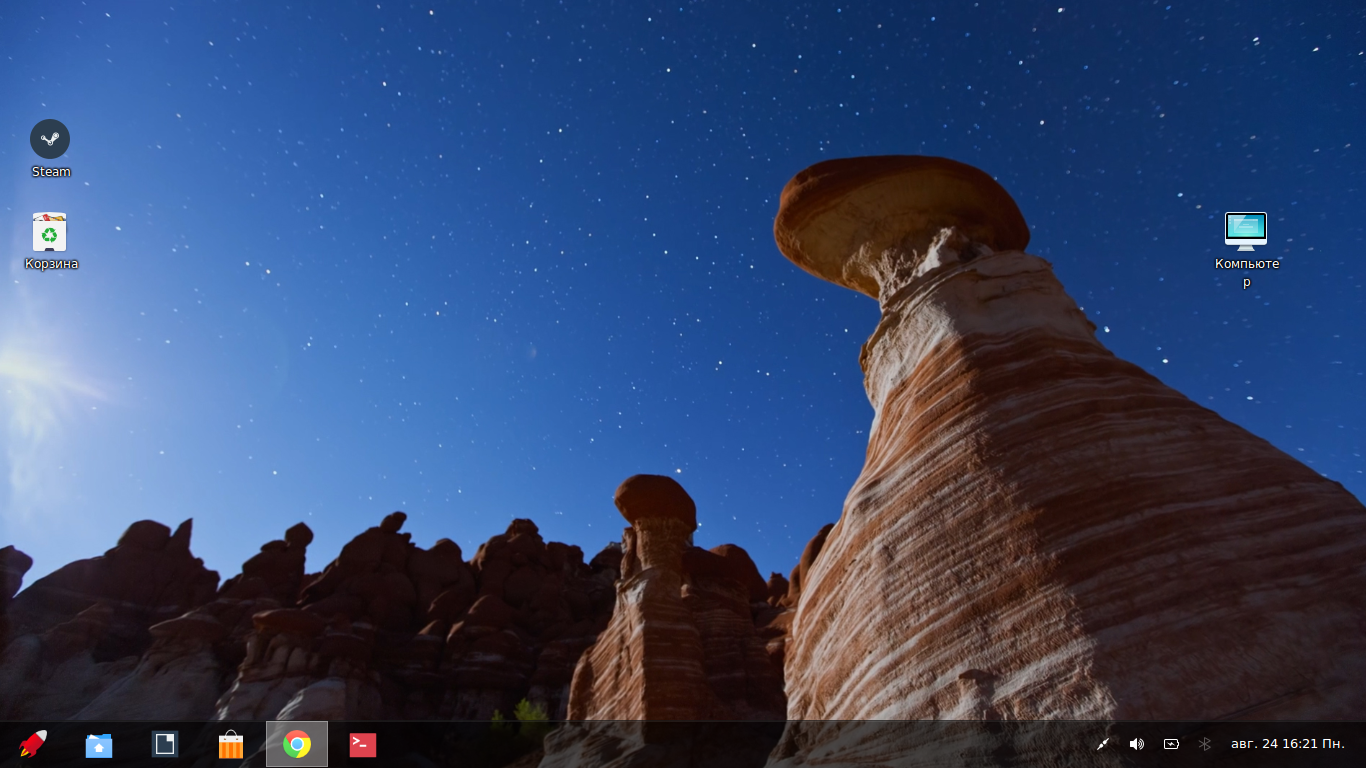
Task: Open the network connection tray icon
Action: coord(1102,744)
